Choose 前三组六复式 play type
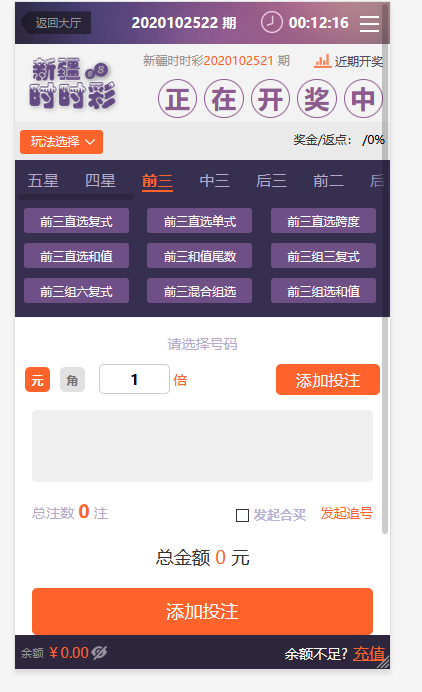This screenshot has height=692, width=422. [x=76, y=290]
